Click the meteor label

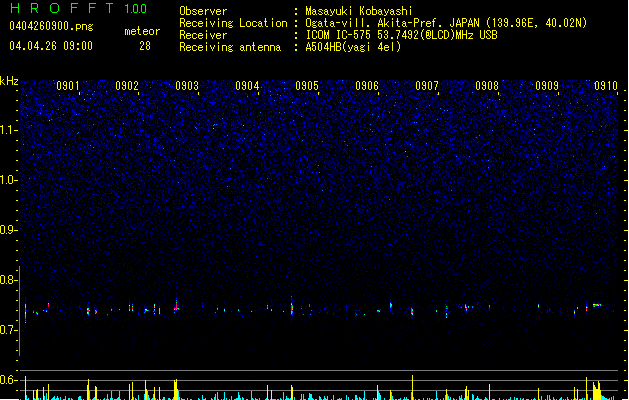[x=142, y=31]
